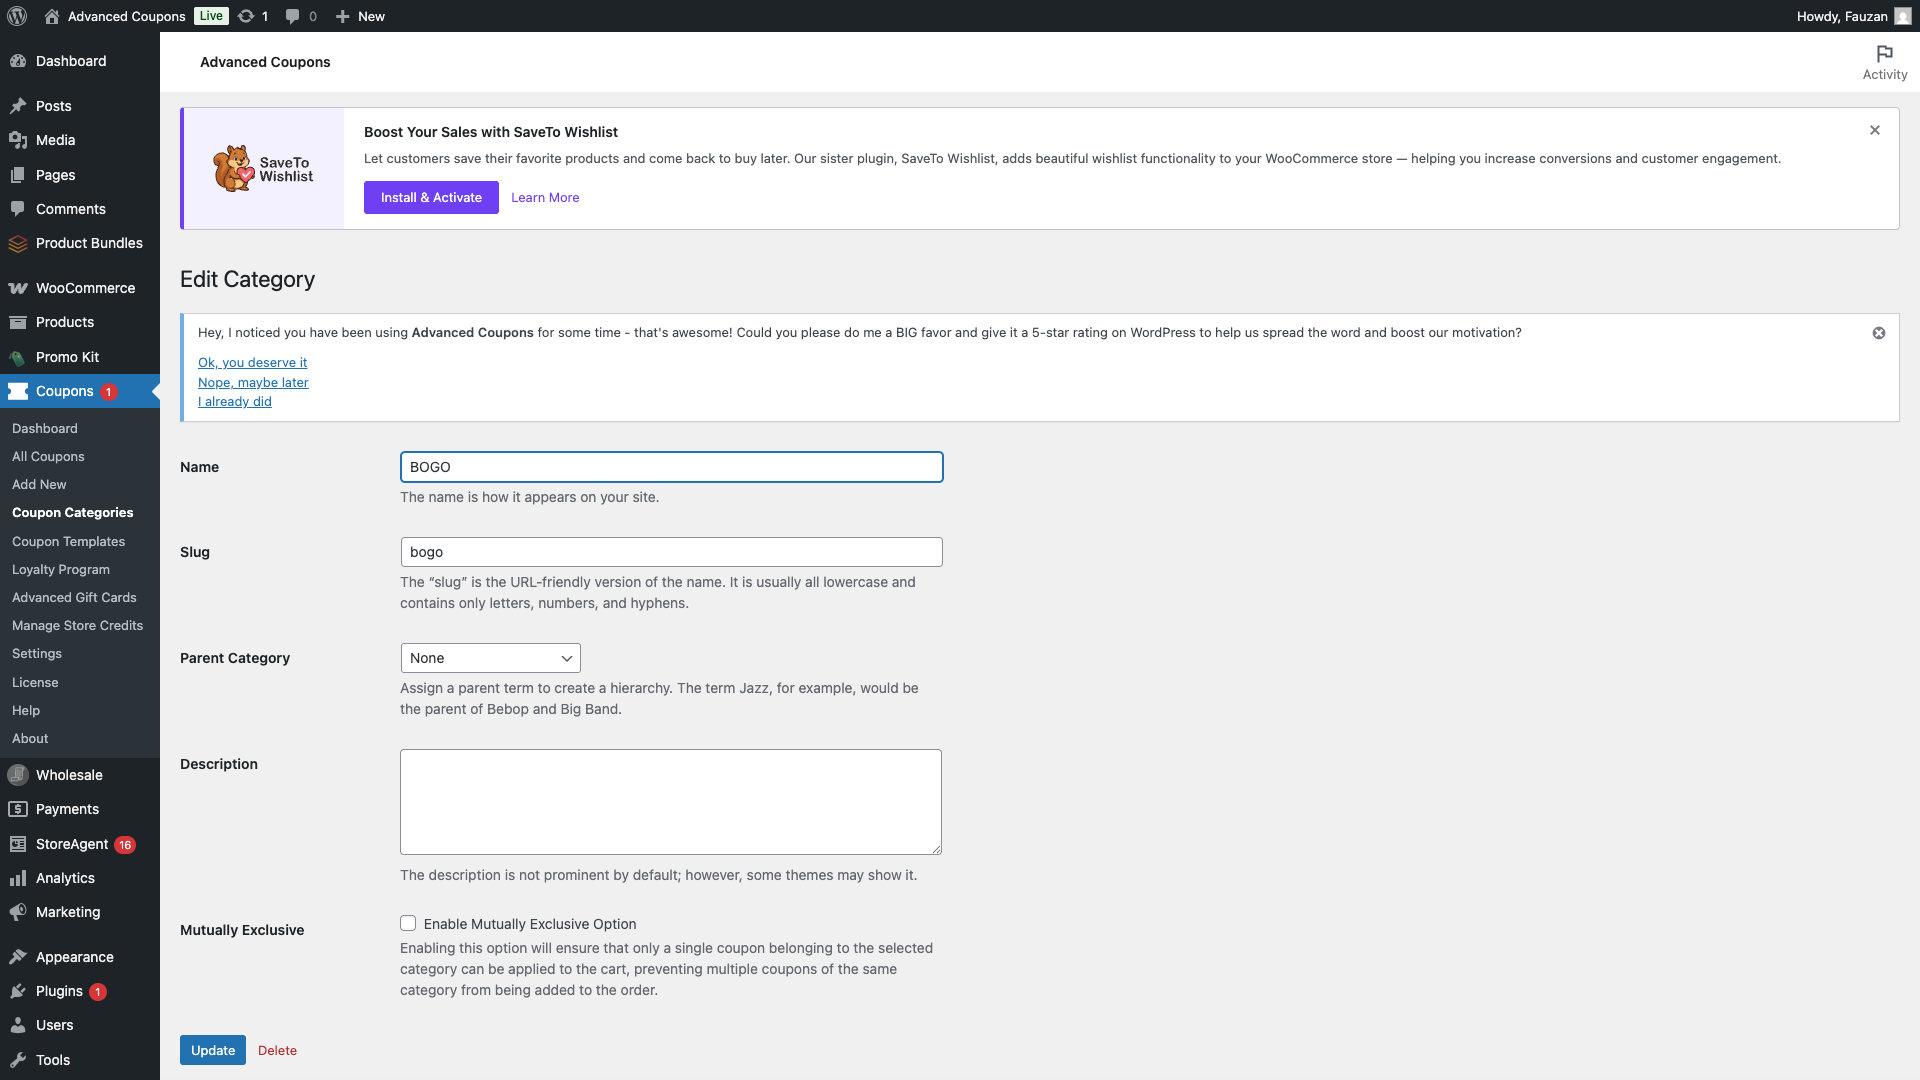
Task: Open Promo Kit from the sidebar
Action: click(67, 357)
